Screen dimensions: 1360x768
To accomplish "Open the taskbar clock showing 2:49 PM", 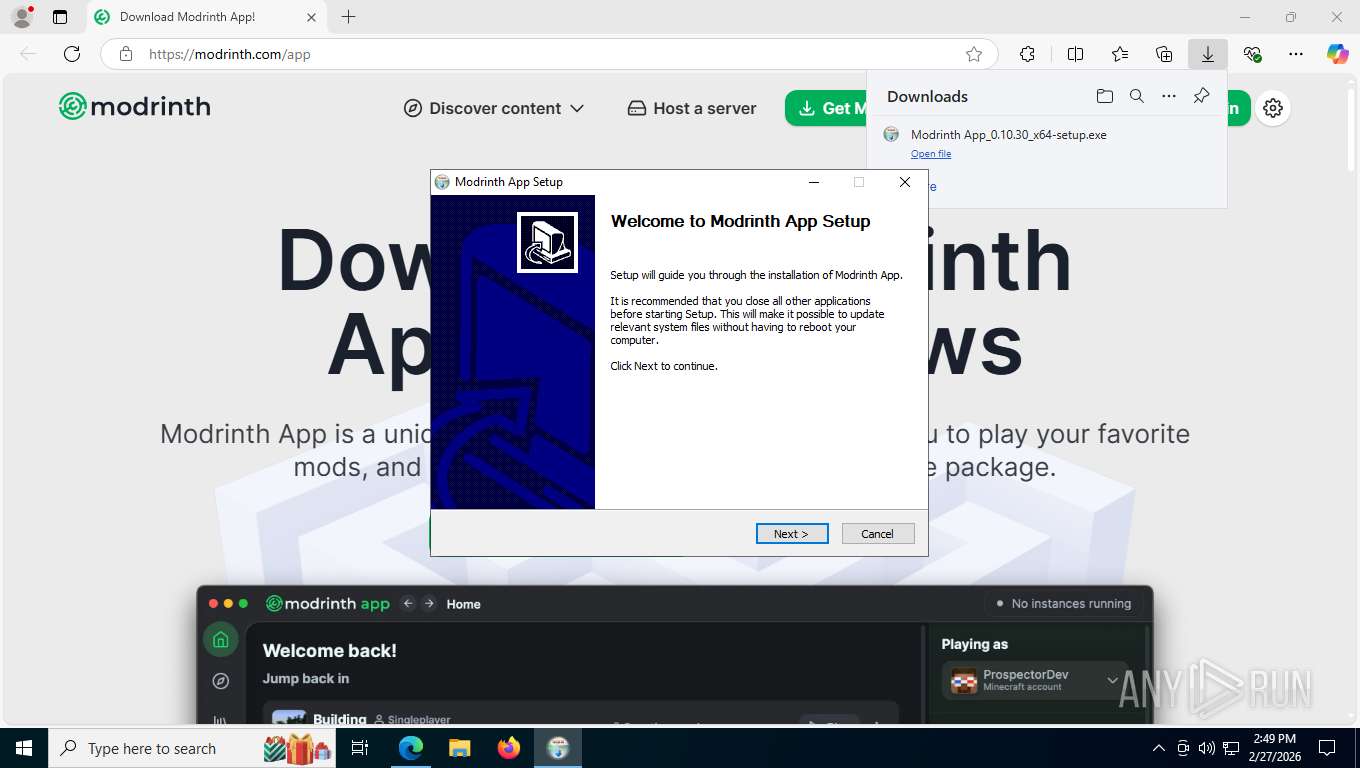I will [1273, 748].
